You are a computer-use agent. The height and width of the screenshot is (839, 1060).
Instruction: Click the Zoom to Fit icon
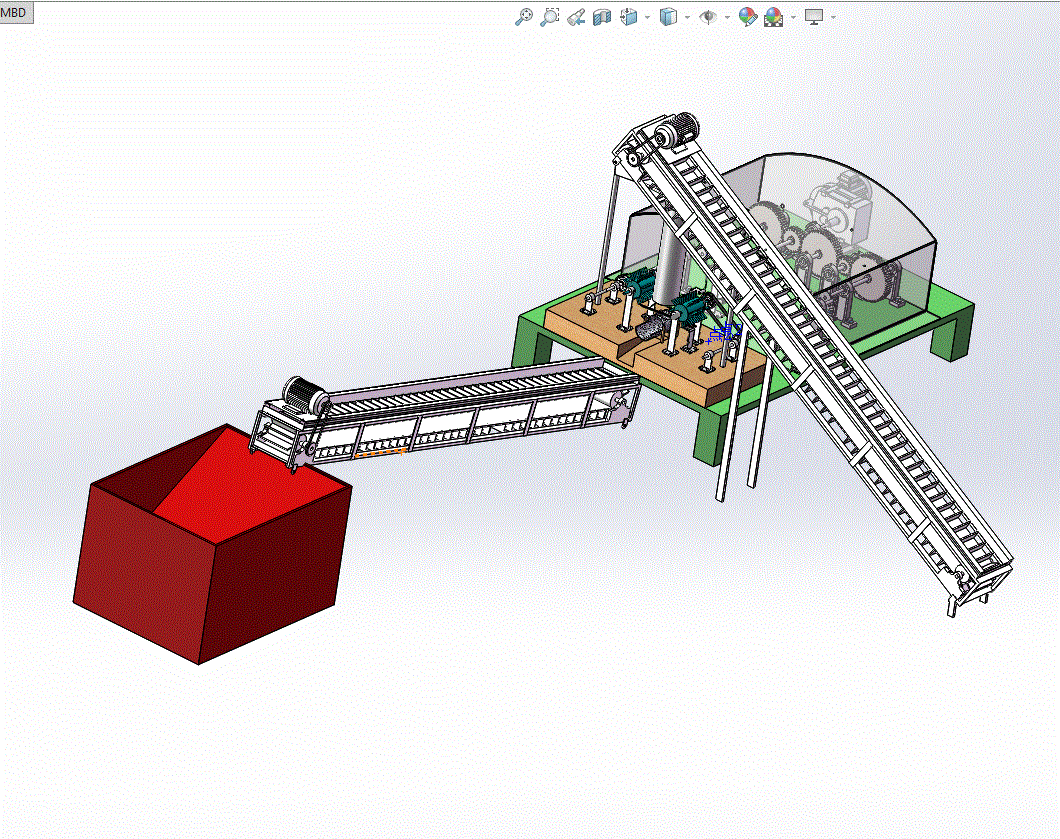pos(523,17)
